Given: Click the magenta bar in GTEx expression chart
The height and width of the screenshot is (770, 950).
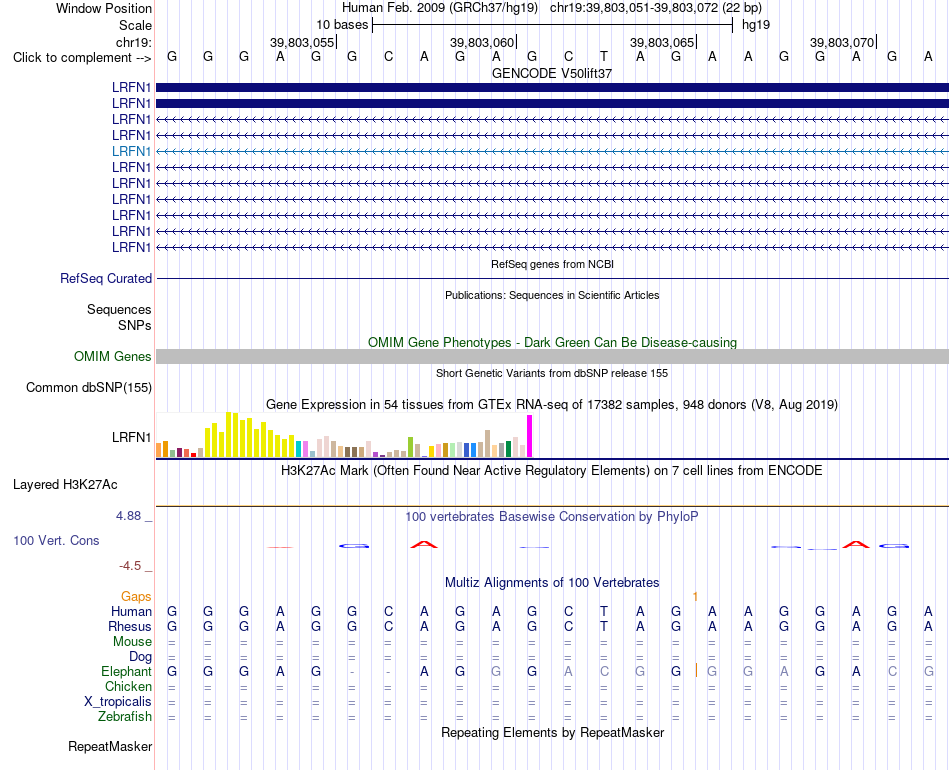Looking at the screenshot, I should (x=530, y=436).
